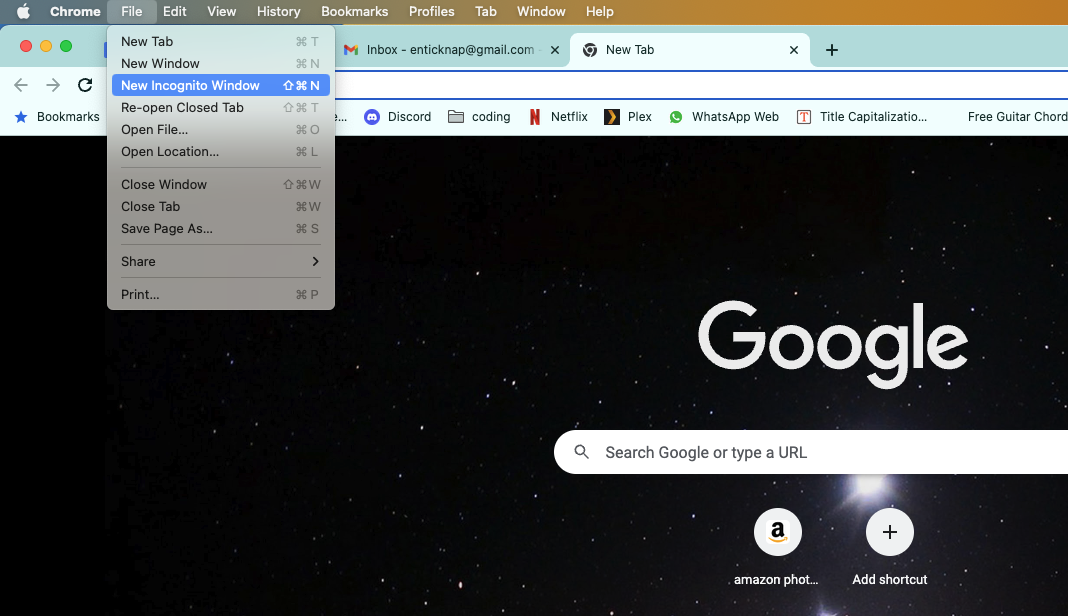Open the Bookmarks bar folder label
This screenshot has height=616, width=1068.
(x=68, y=117)
